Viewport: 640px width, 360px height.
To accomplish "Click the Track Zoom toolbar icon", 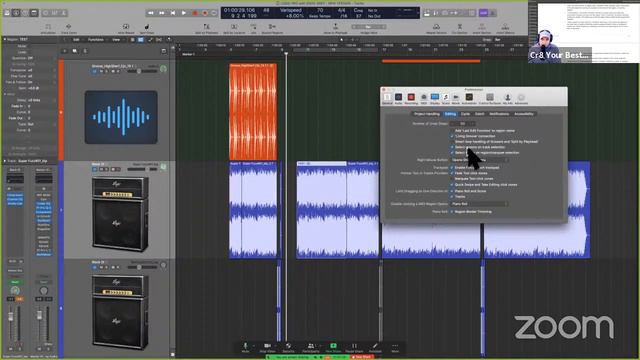I will pos(69,29).
